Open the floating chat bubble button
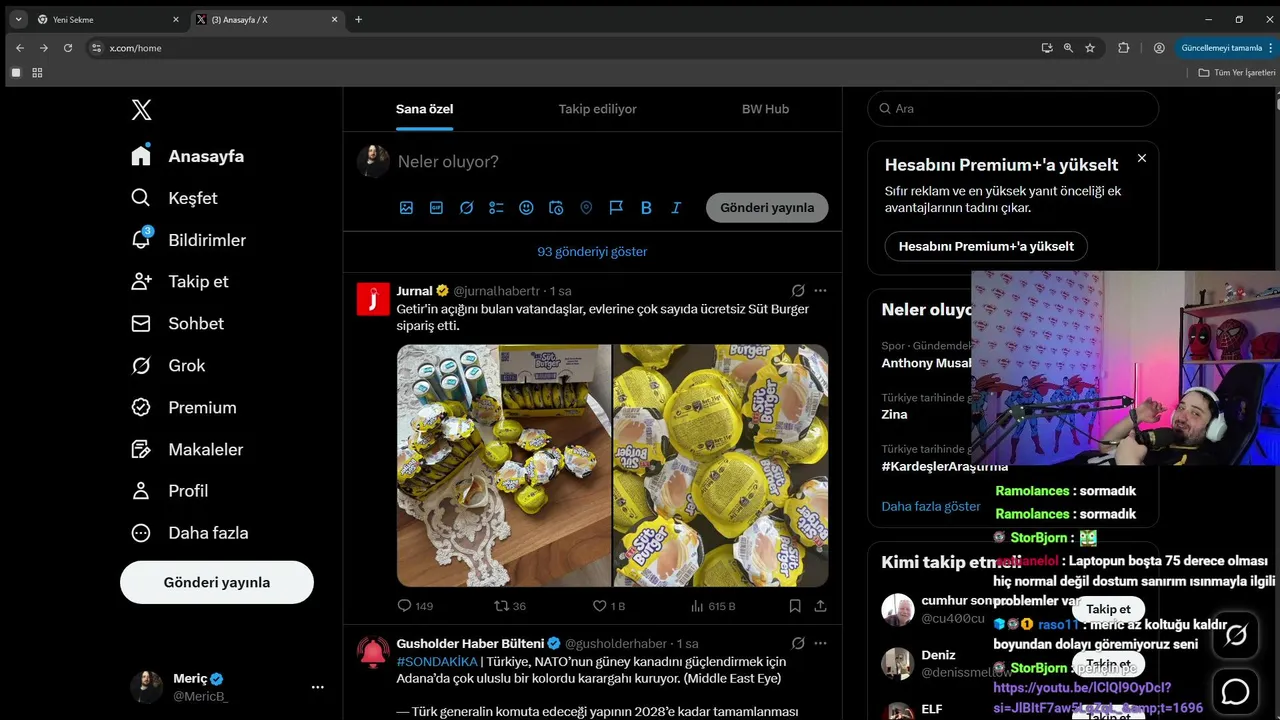1280x720 pixels. [1236, 691]
